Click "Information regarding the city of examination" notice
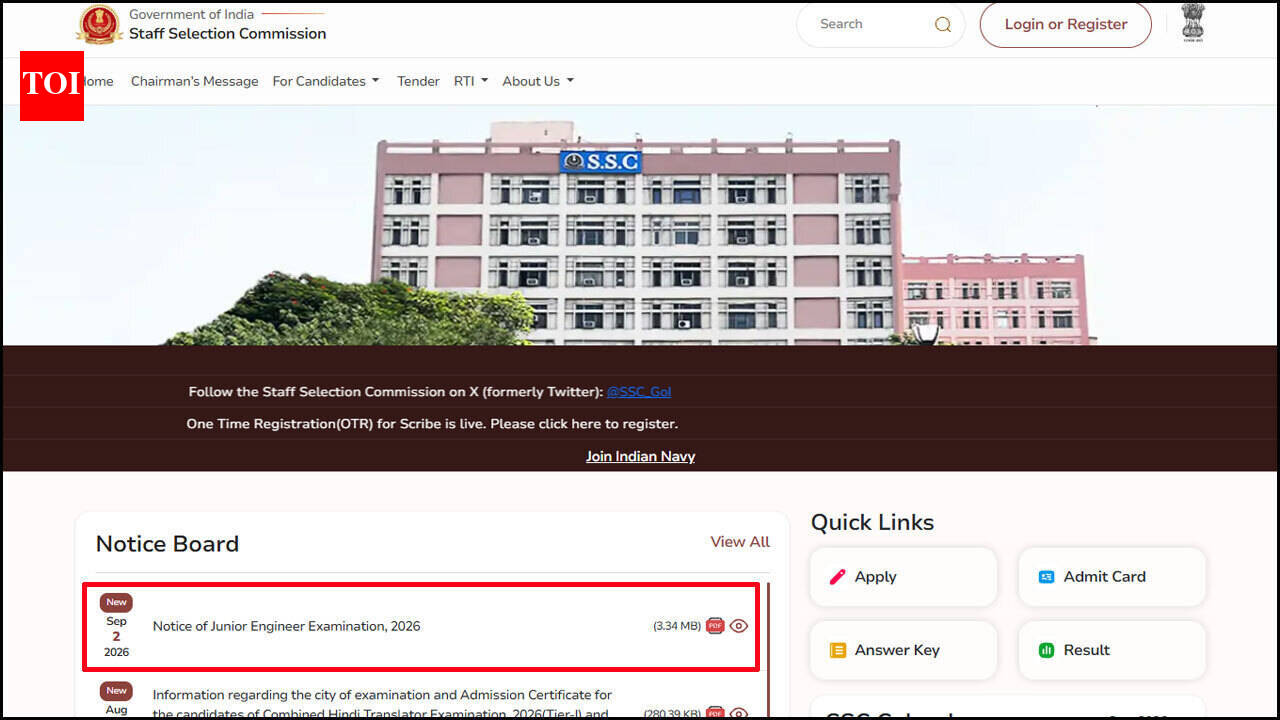Image resolution: width=1280 pixels, height=720 pixels. point(382,704)
